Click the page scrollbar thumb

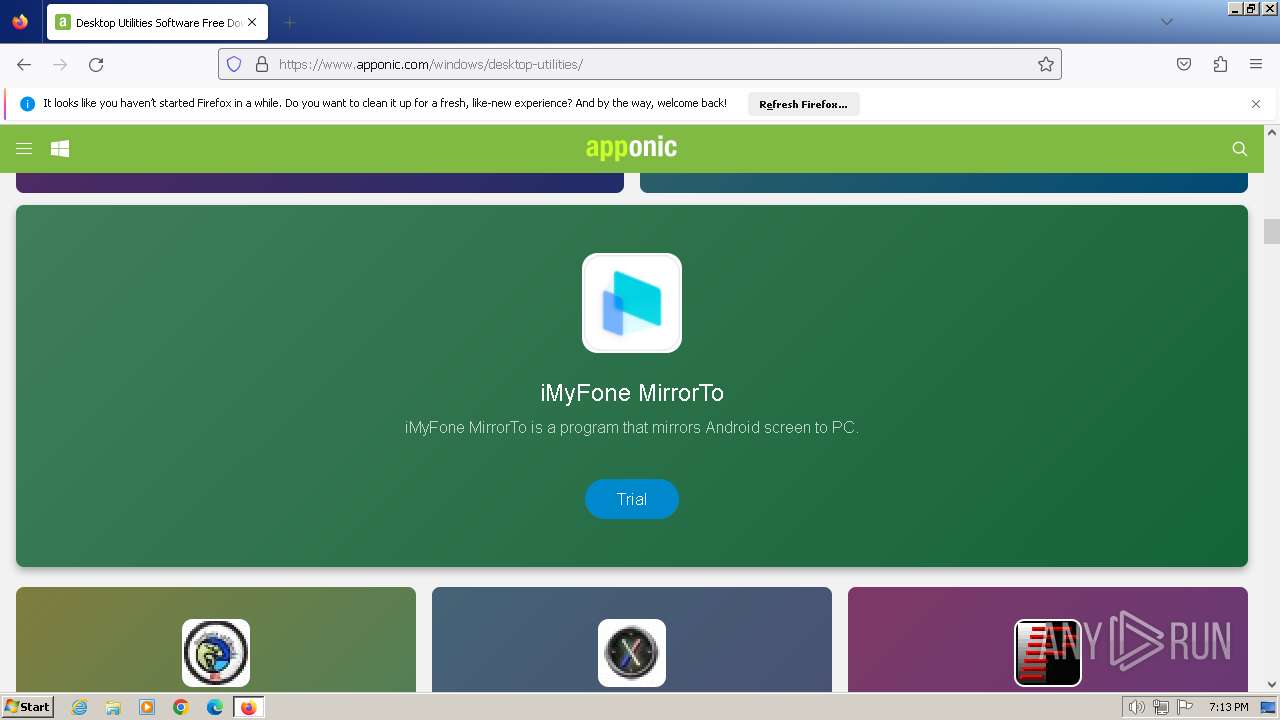[x=1272, y=231]
